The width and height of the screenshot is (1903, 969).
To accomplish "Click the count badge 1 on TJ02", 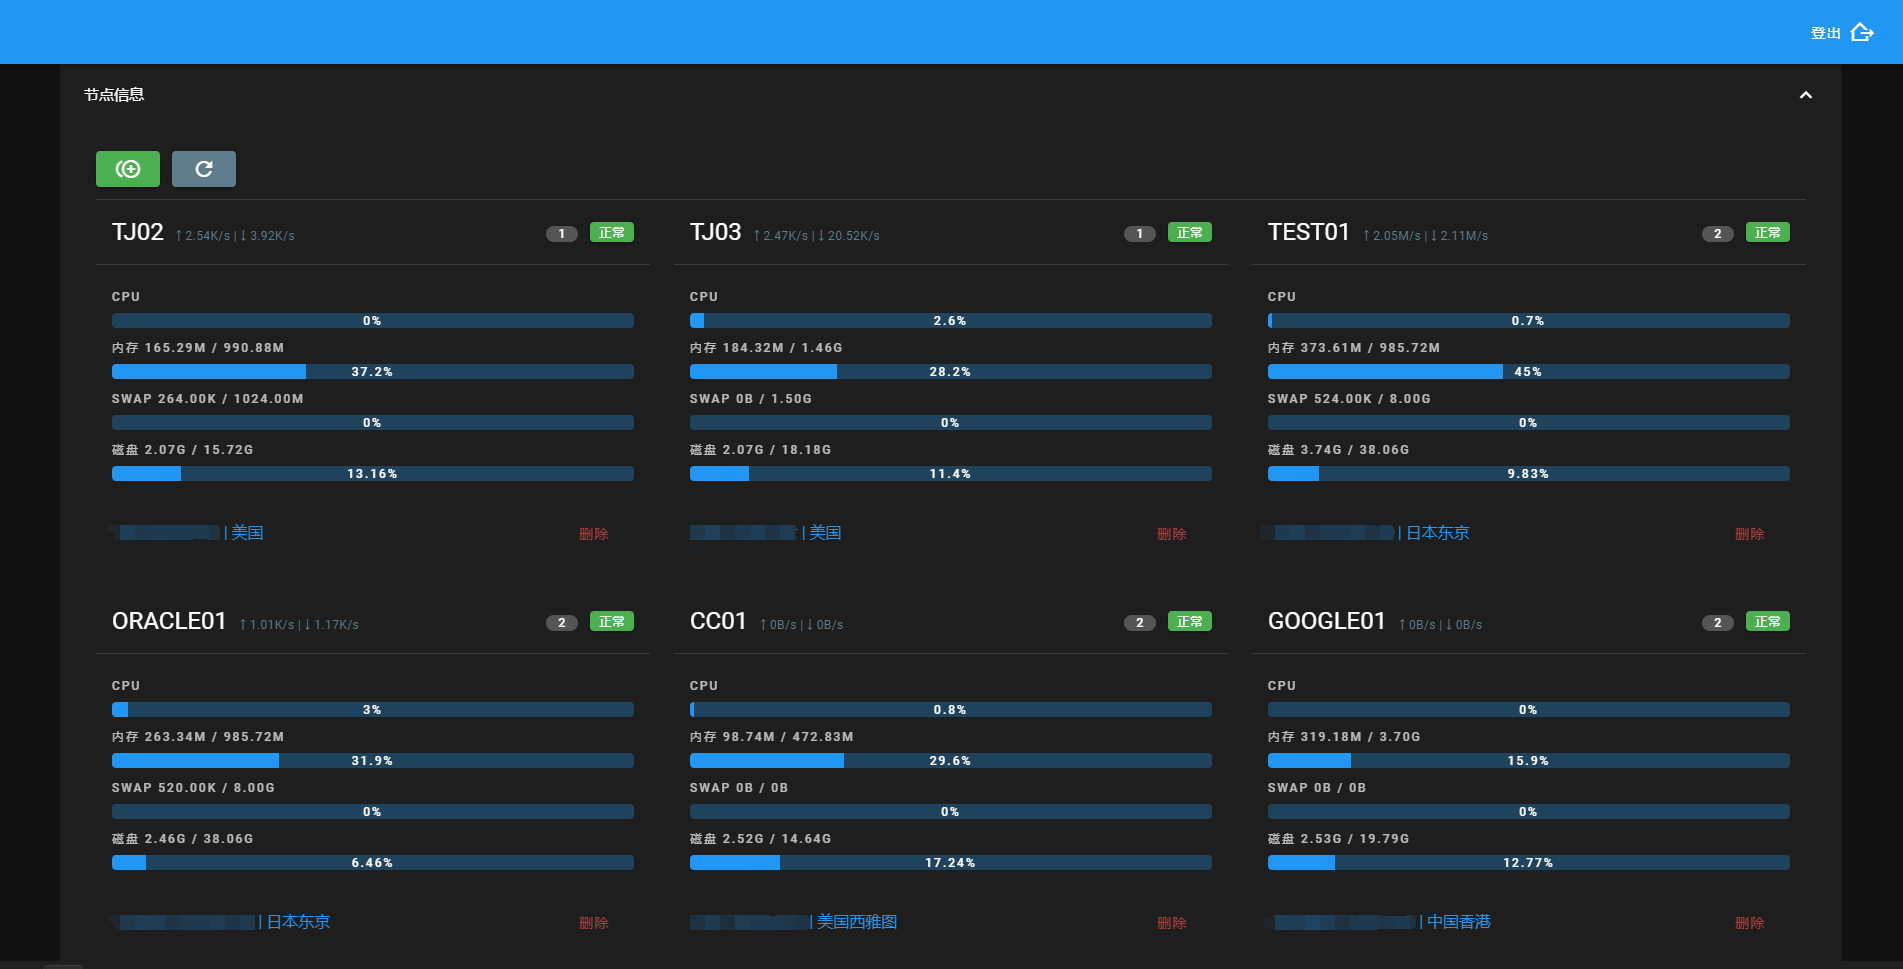I will tap(562, 234).
